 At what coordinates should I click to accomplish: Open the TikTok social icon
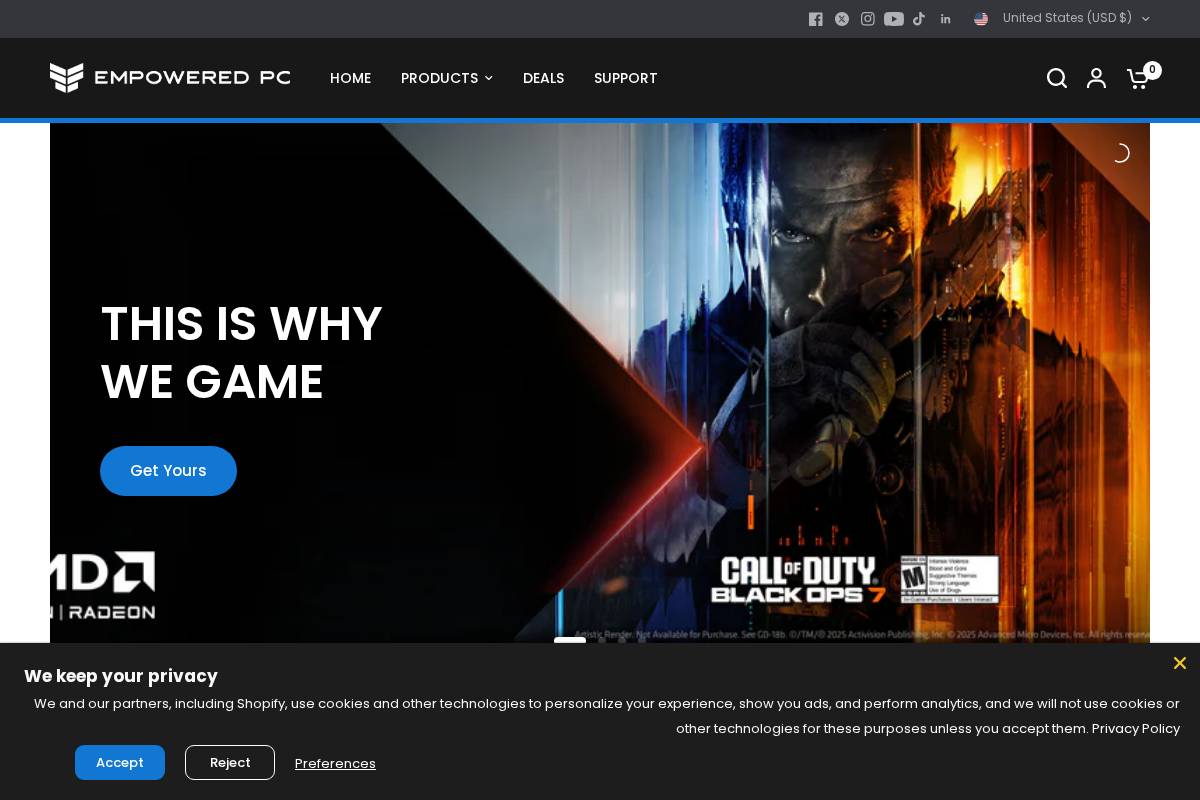(x=919, y=19)
